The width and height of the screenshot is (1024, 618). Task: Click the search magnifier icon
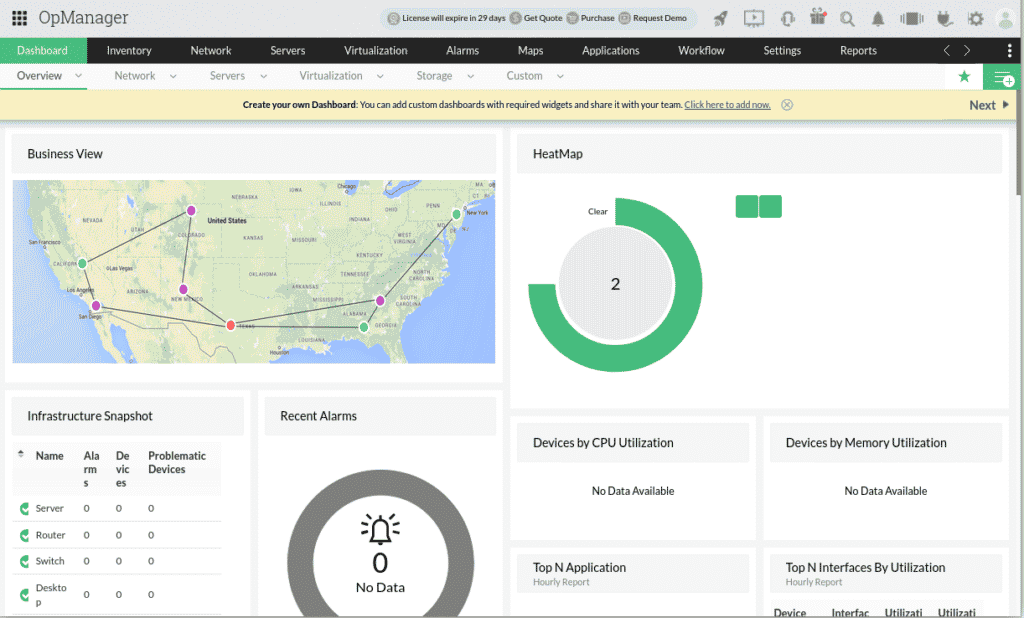(x=847, y=18)
